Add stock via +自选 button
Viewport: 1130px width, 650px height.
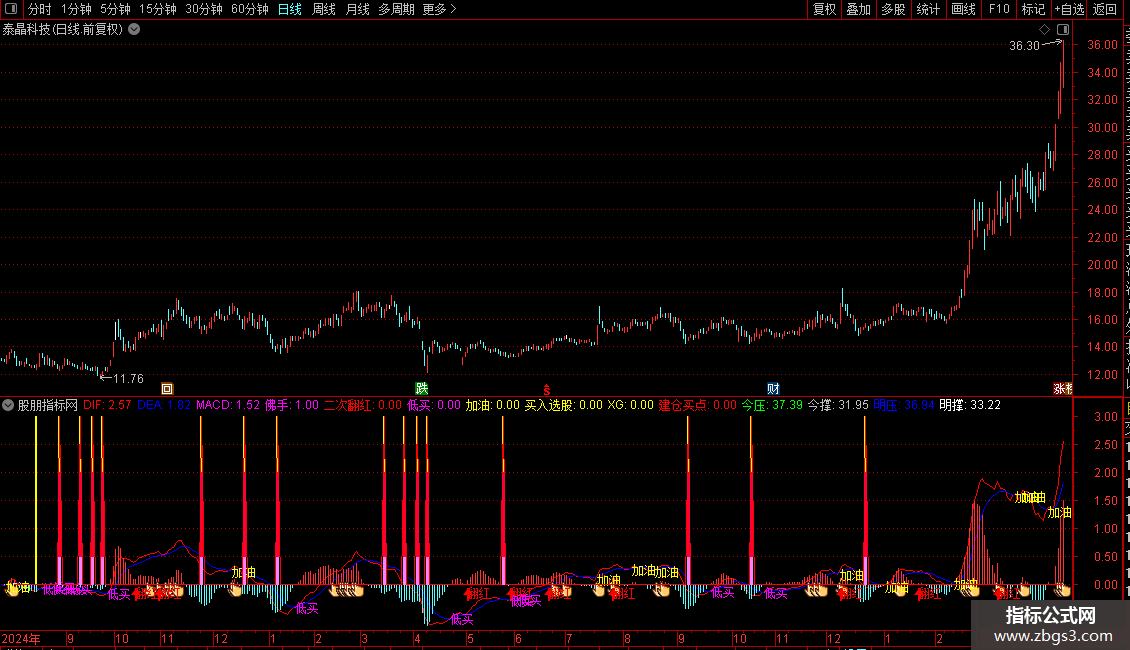pyautogui.click(x=1069, y=9)
